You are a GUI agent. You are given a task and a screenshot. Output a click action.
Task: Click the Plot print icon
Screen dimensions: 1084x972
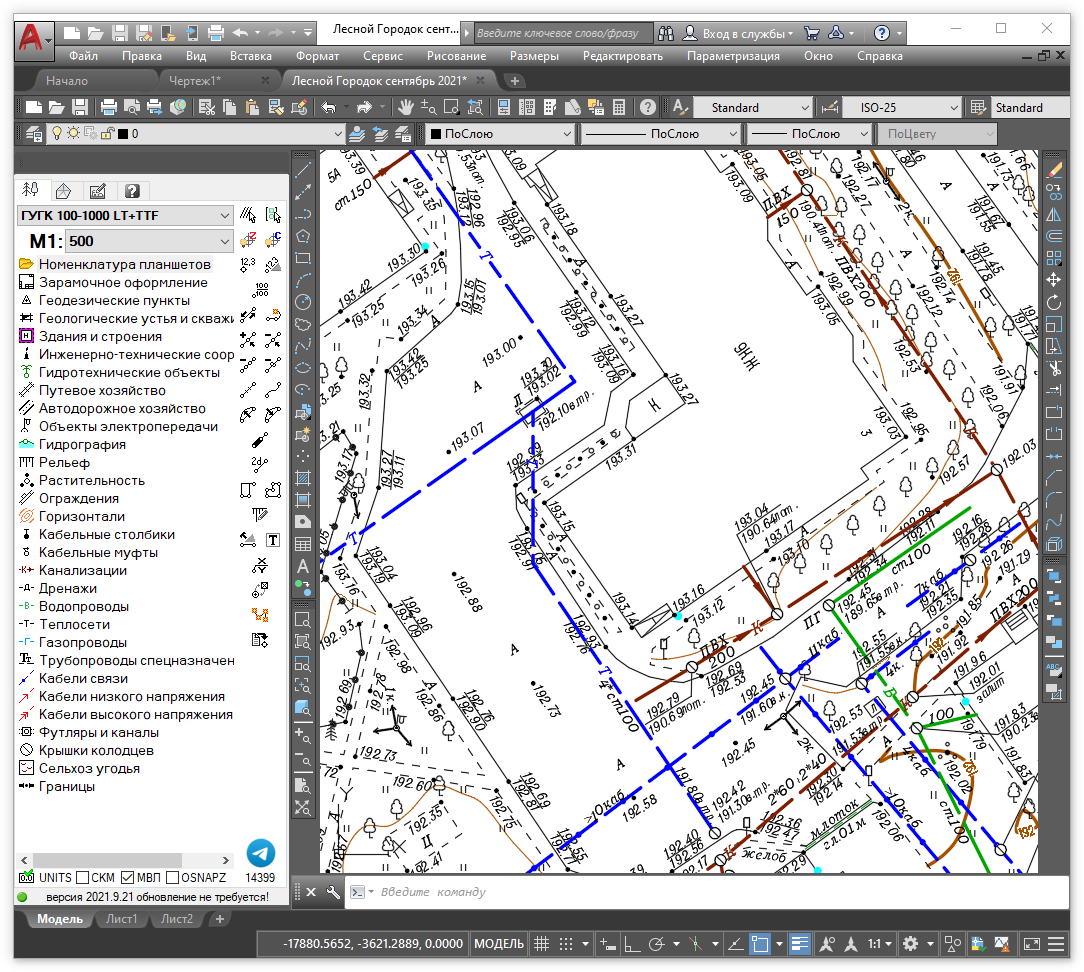[x=108, y=107]
